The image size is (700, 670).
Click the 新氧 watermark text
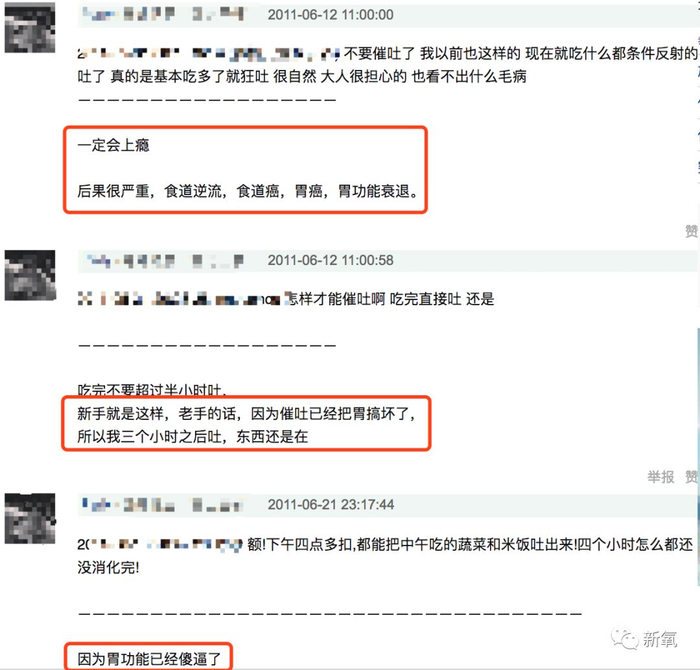(660, 639)
